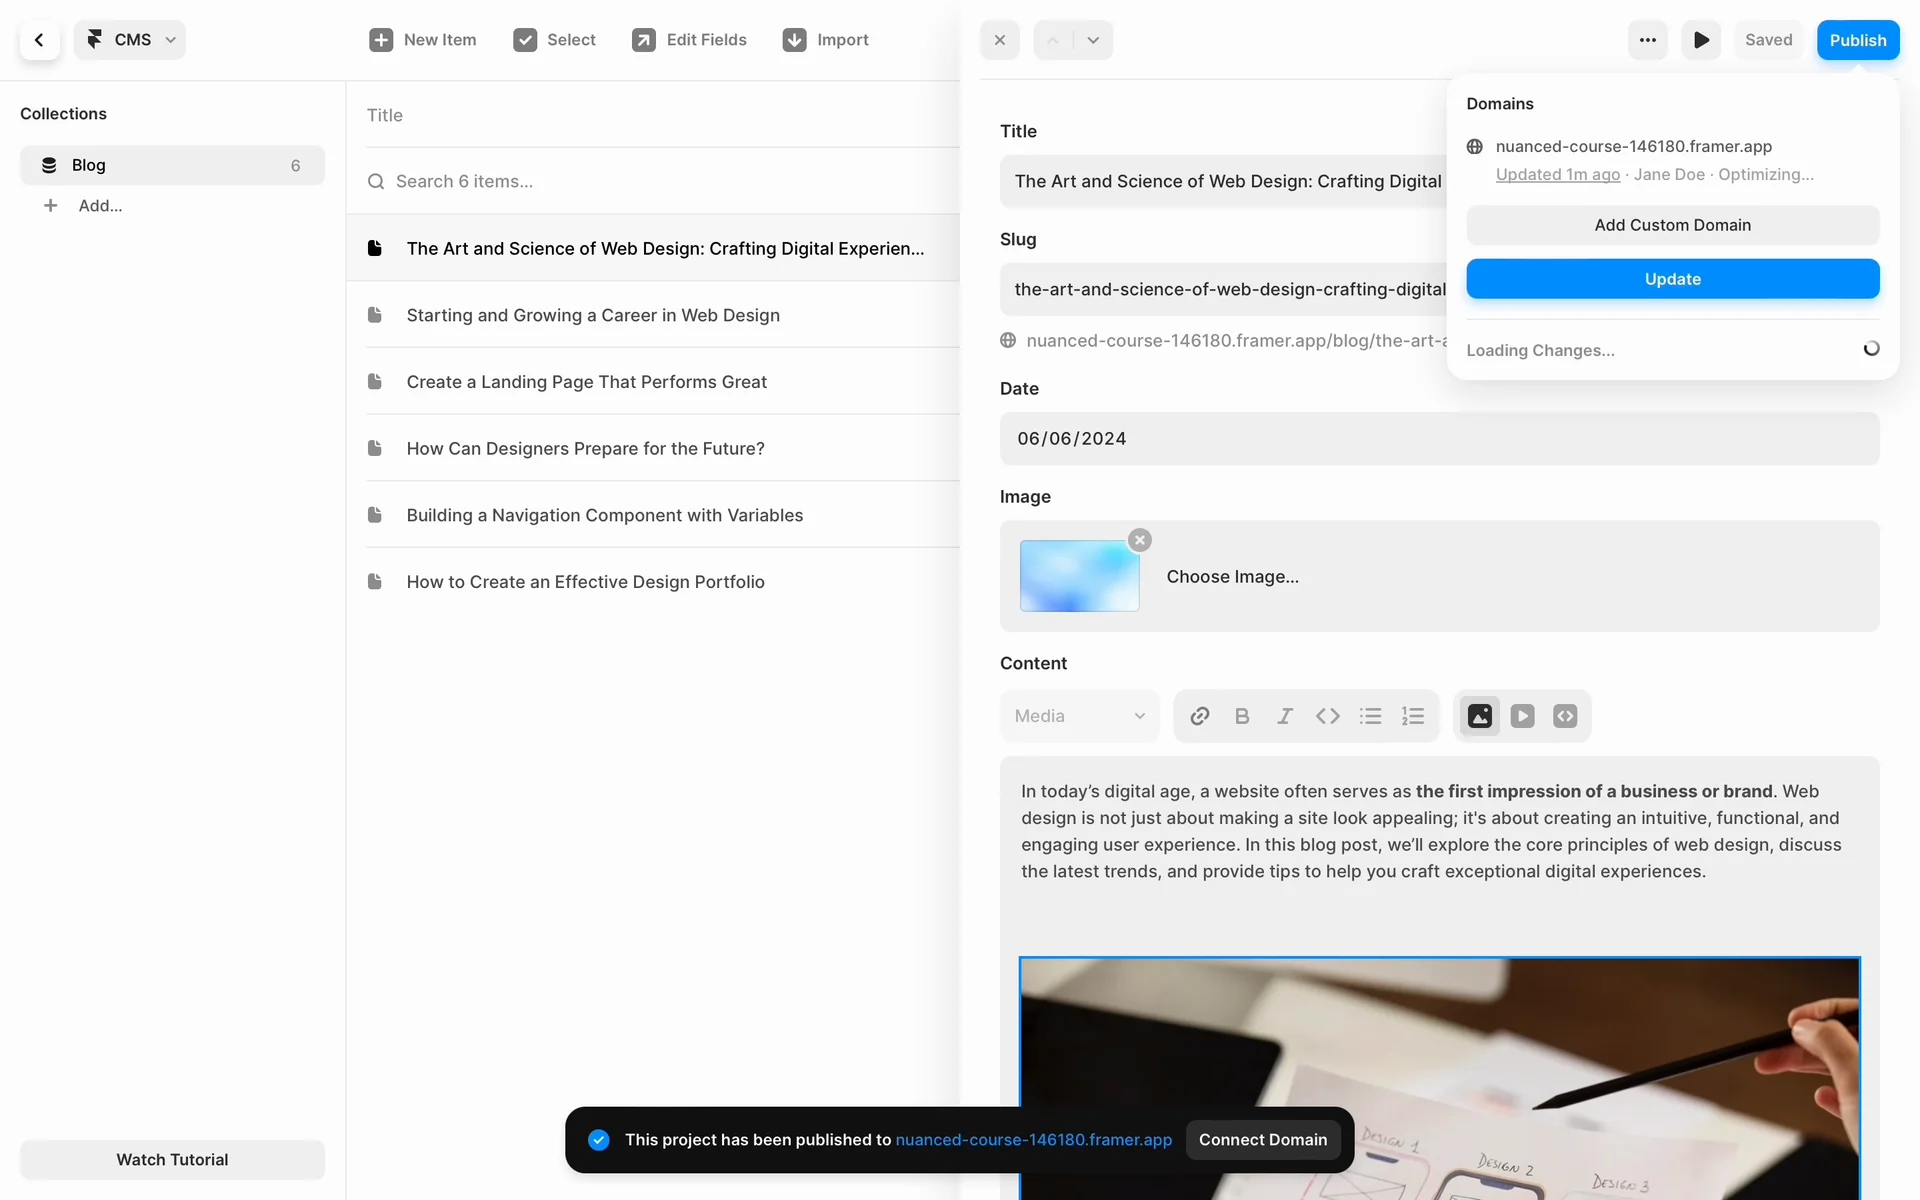The height and width of the screenshot is (1200, 1920).
Task: Open Starting and Growing a Career item
Action: 593,315
